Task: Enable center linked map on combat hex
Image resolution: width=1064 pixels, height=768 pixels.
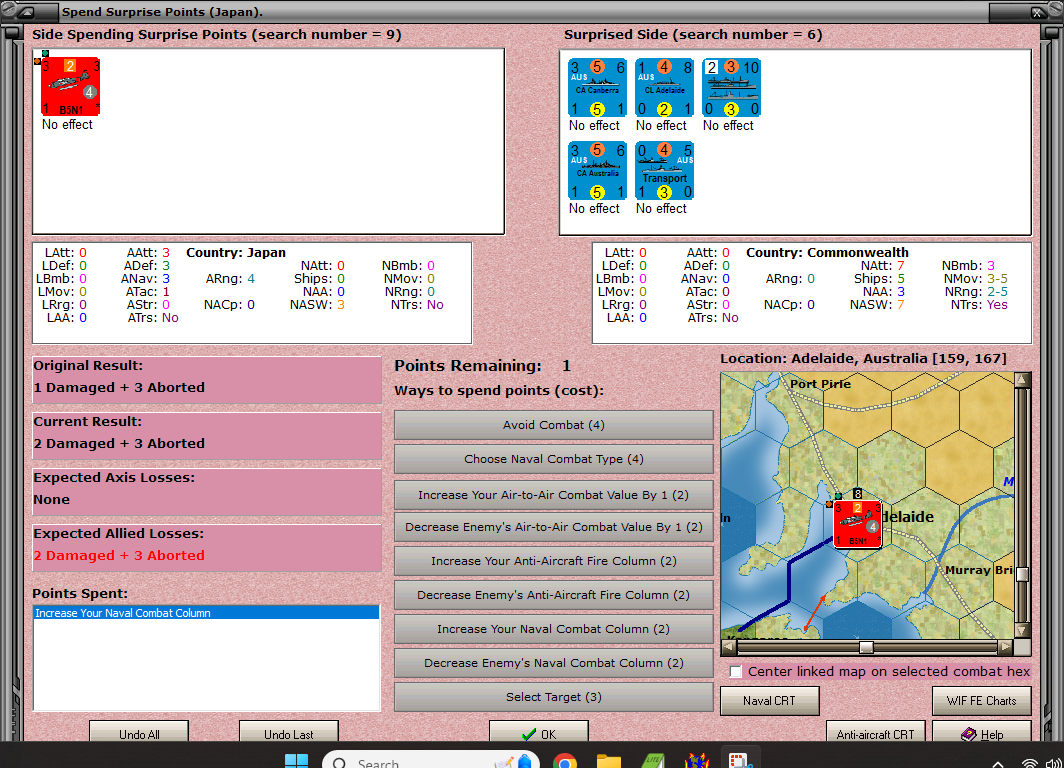Action: [736, 672]
